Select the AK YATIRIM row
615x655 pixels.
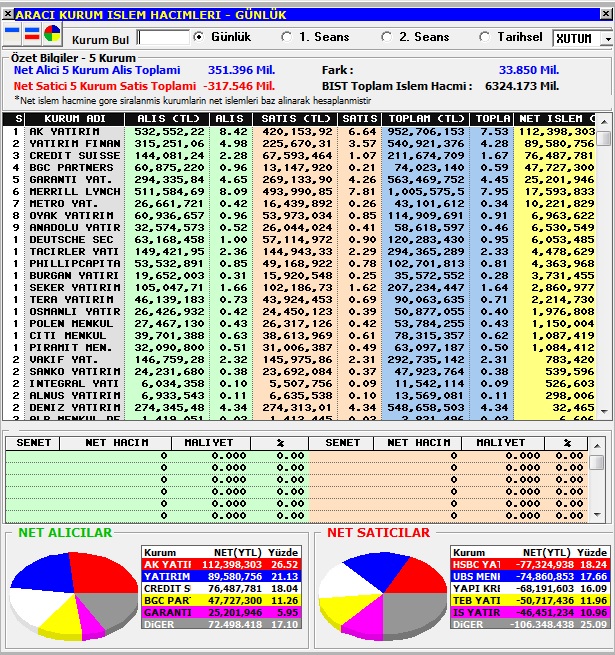[x=299, y=132]
